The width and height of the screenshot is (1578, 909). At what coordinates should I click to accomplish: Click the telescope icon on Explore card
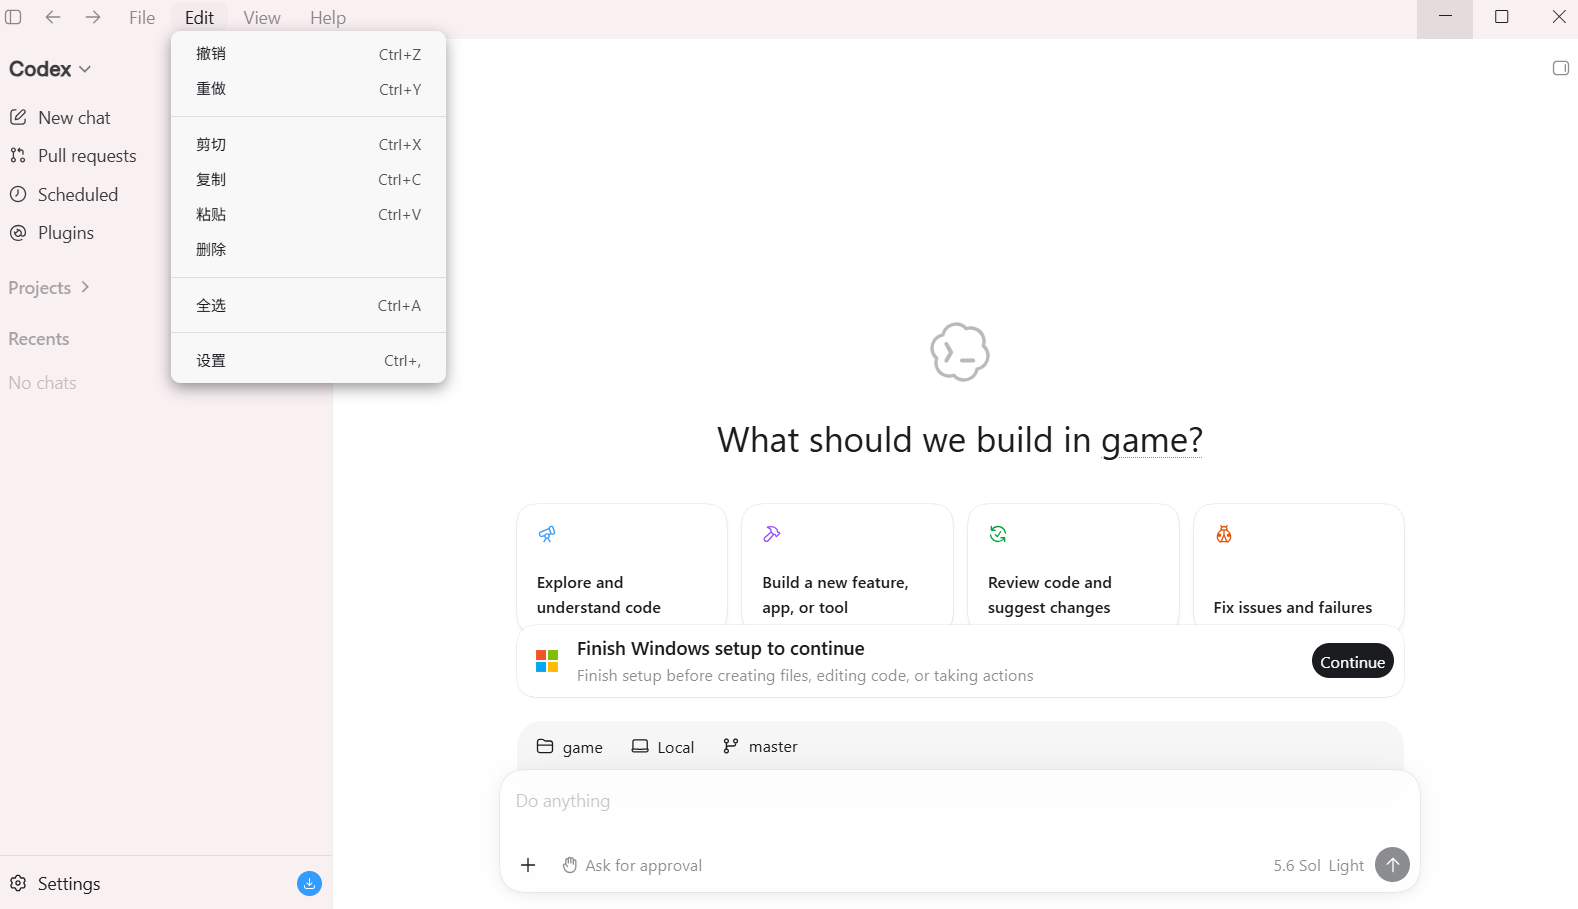pyautogui.click(x=547, y=534)
